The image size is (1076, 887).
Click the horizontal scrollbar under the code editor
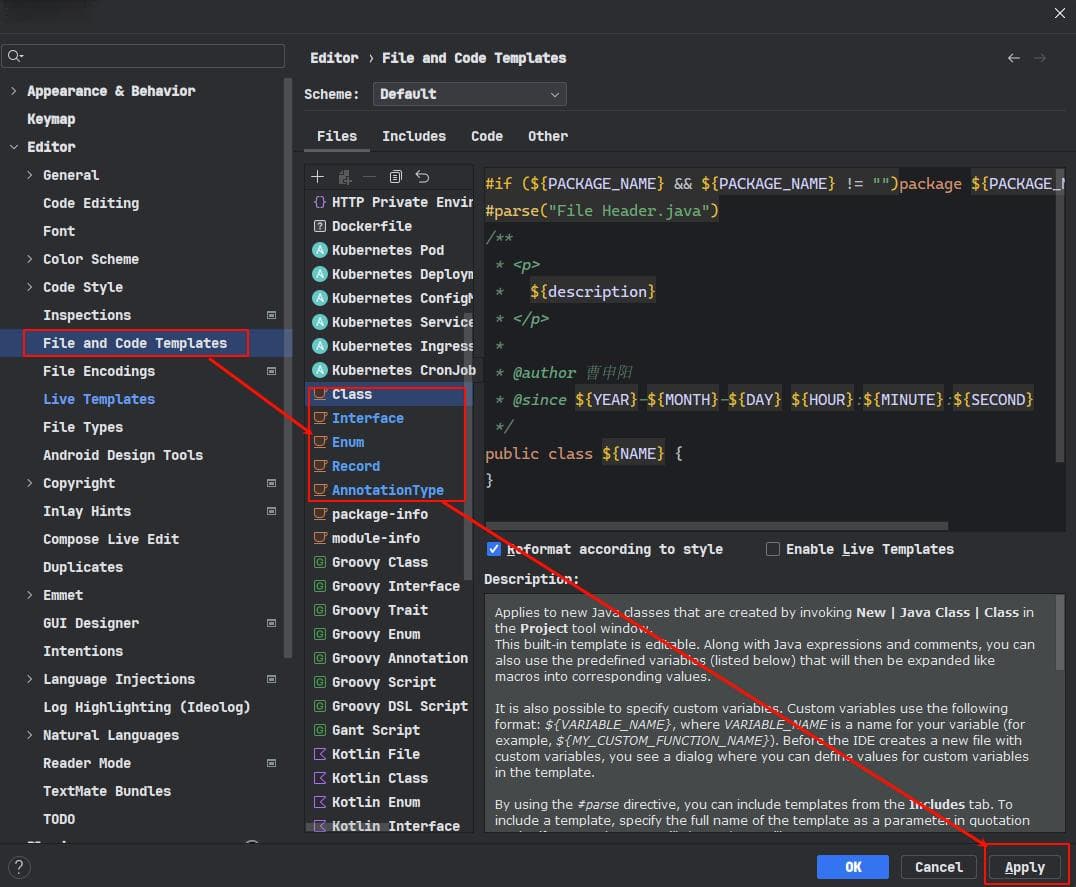tap(716, 526)
